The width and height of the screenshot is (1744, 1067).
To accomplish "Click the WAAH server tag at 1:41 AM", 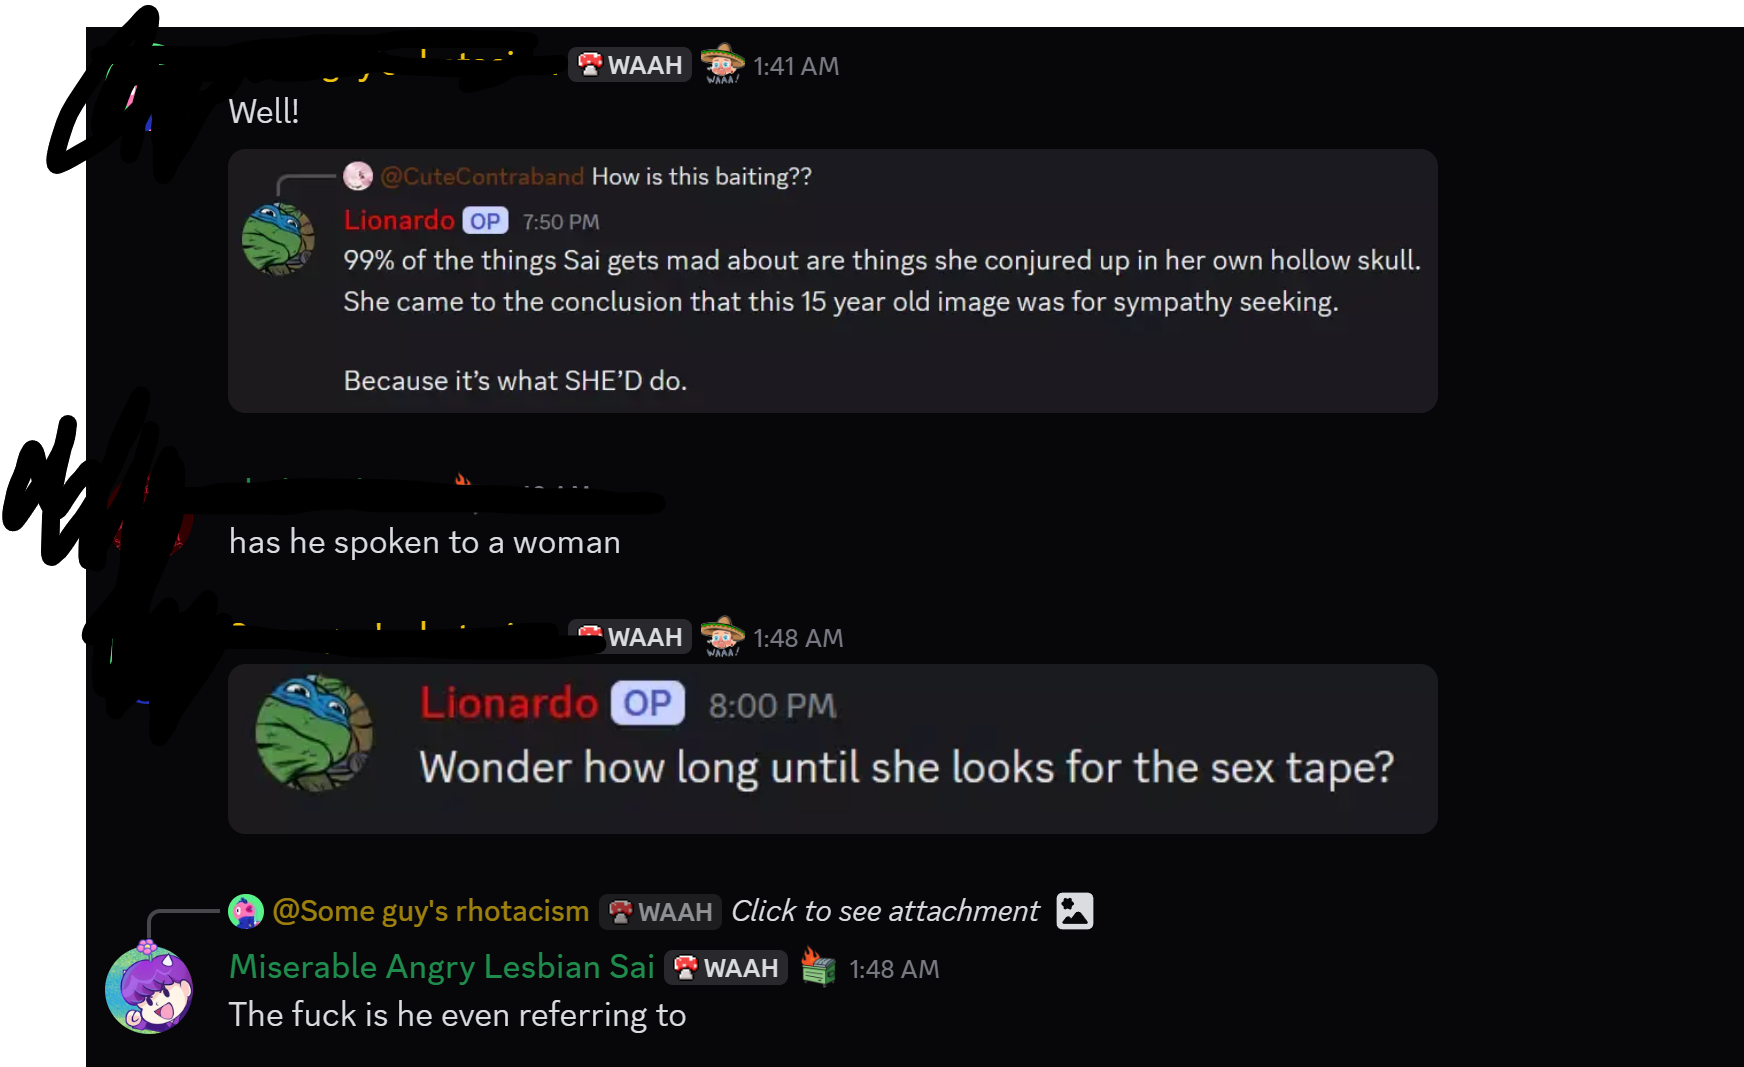I will coord(630,65).
